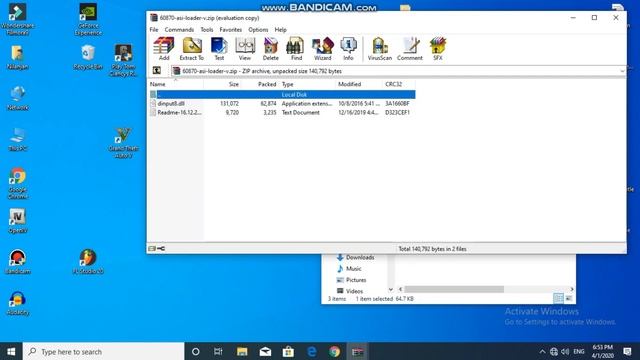The image size is (640, 360).
Task: Open the Options menu
Action: [x=258, y=30]
